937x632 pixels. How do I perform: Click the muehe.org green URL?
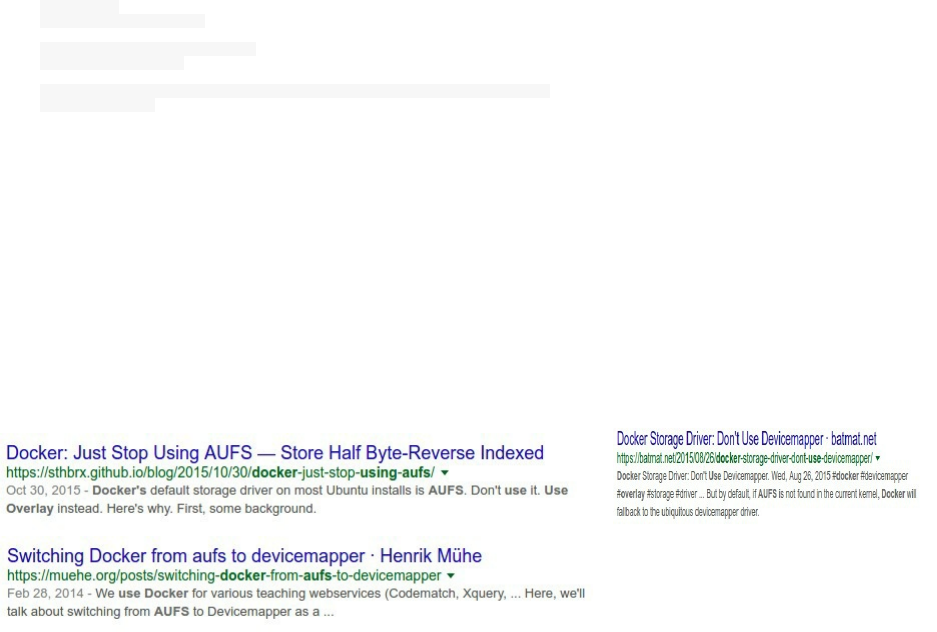(x=224, y=576)
